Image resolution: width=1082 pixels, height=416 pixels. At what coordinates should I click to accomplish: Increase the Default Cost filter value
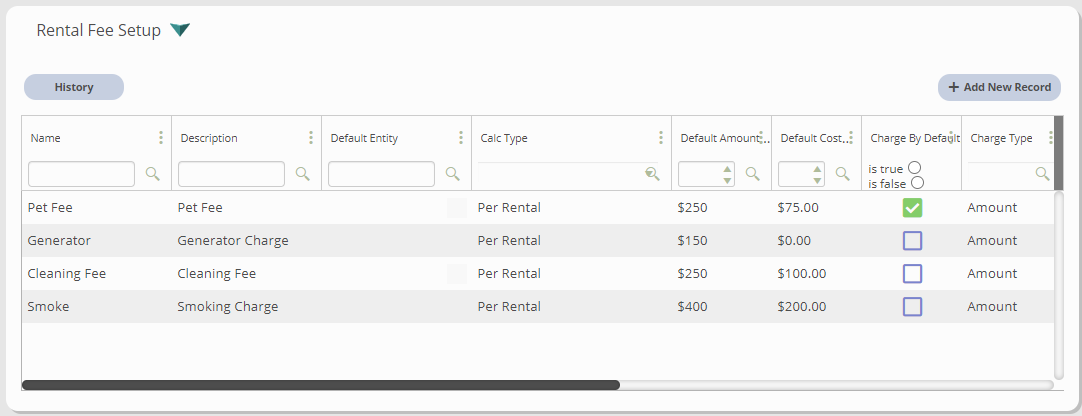(818, 168)
